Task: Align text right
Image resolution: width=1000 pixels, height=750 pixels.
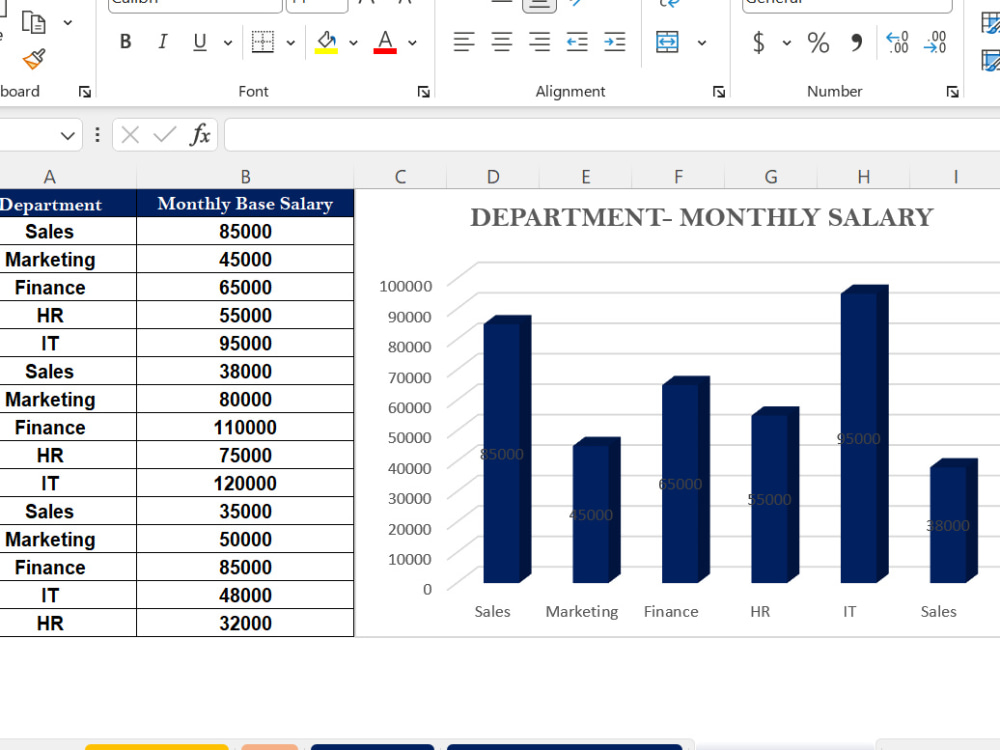Action: tap(540, 42)
